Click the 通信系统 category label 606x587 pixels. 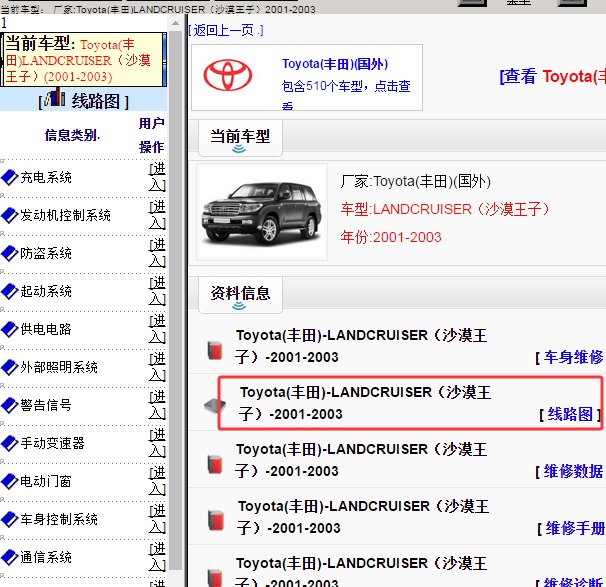coord(46,557)
